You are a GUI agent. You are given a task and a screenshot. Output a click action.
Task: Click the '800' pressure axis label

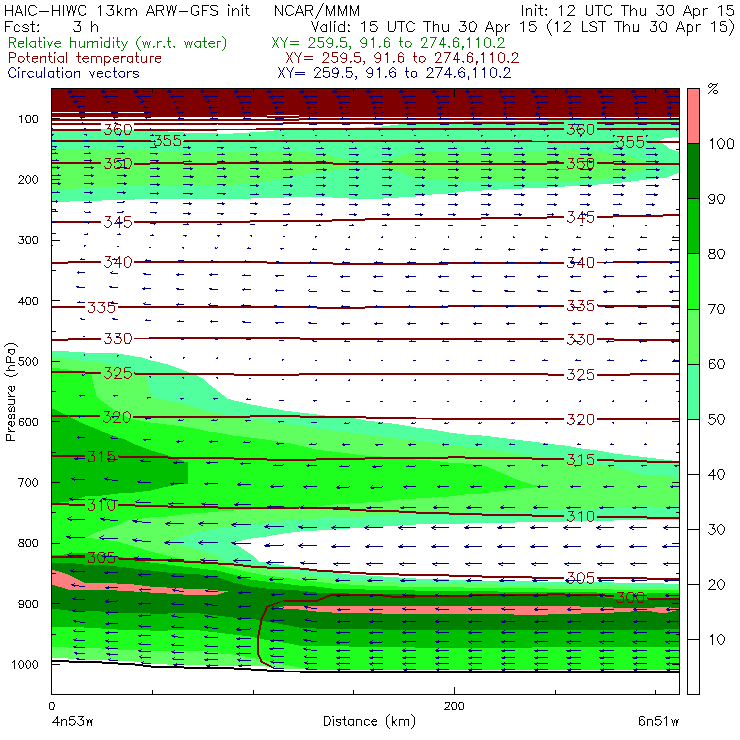click(x=28, y=543)
